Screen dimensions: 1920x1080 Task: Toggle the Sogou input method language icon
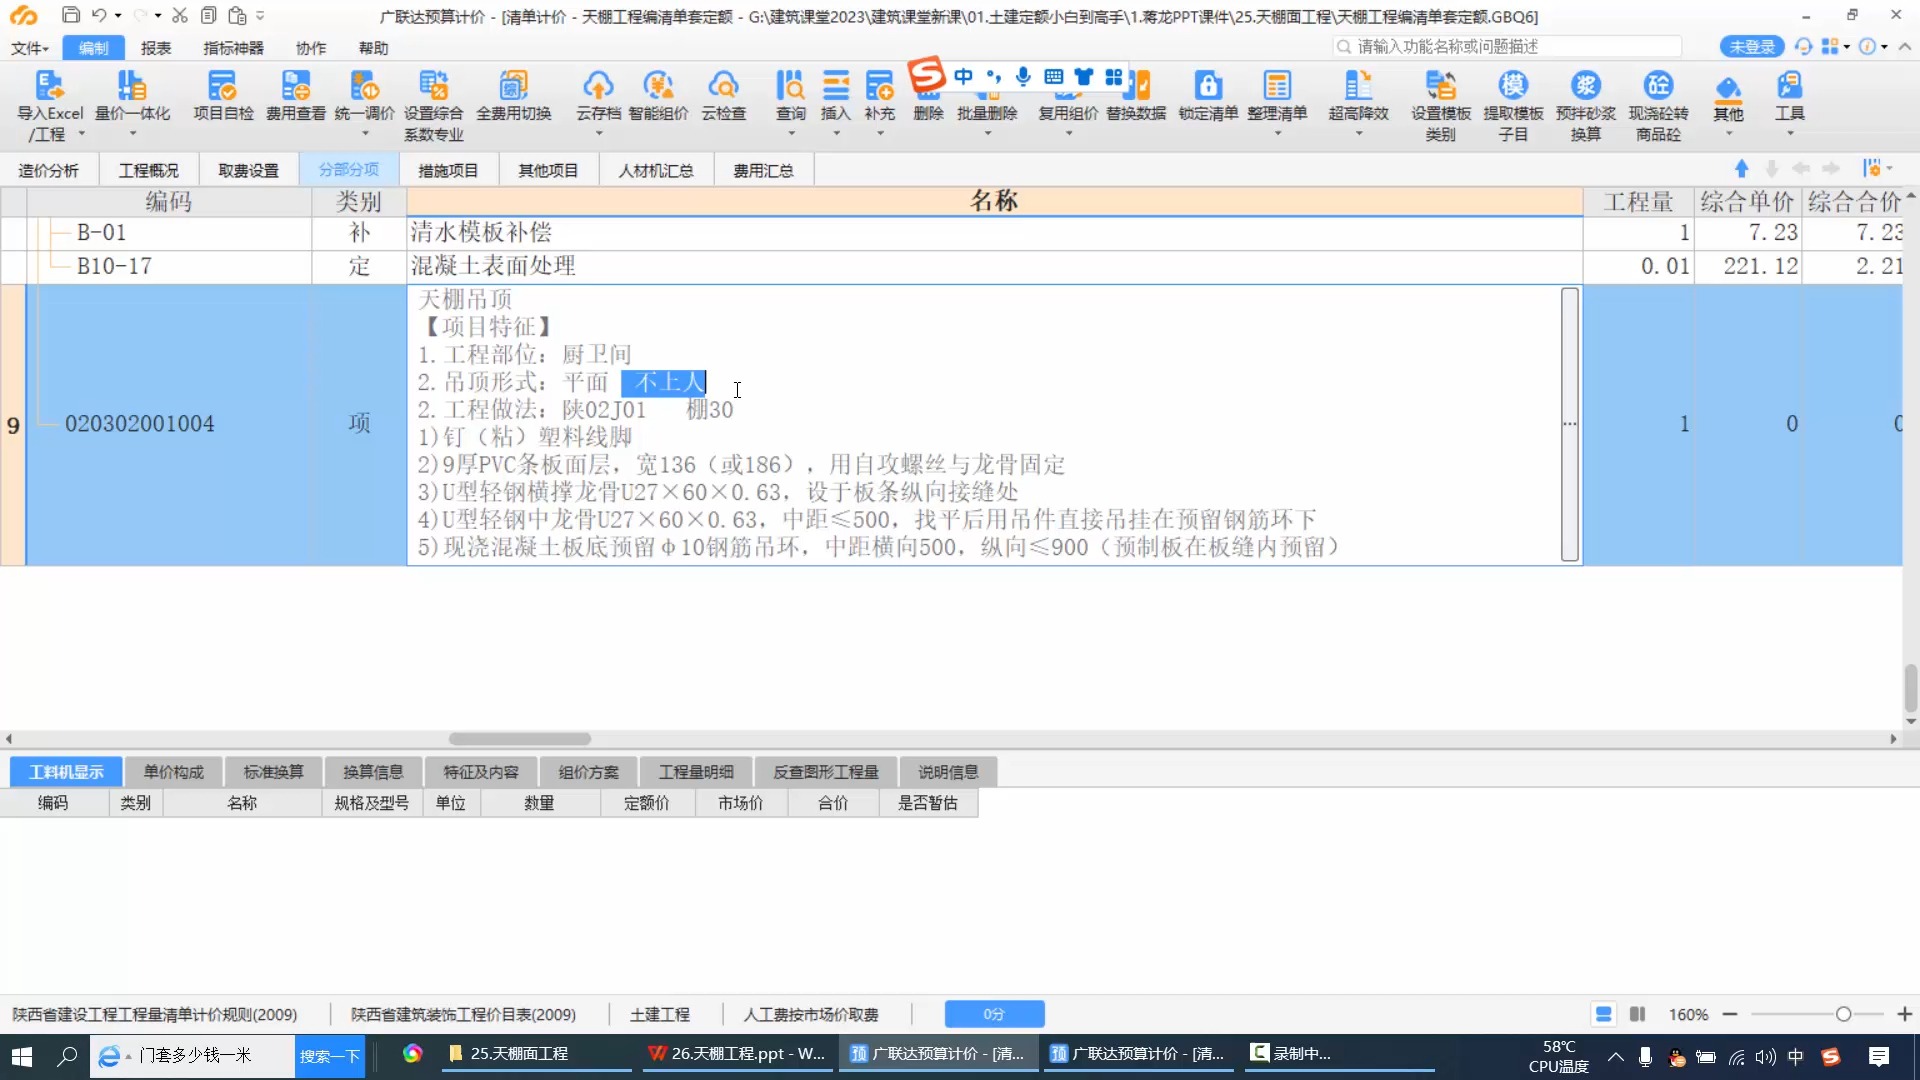tap(963, 76)
